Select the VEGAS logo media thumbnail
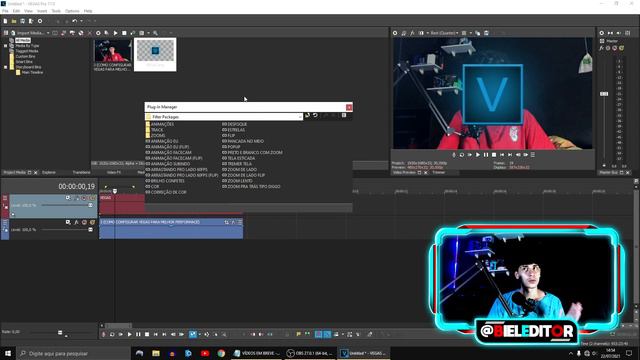The width and height of the screenshot is (640, 360). [155, 55]
